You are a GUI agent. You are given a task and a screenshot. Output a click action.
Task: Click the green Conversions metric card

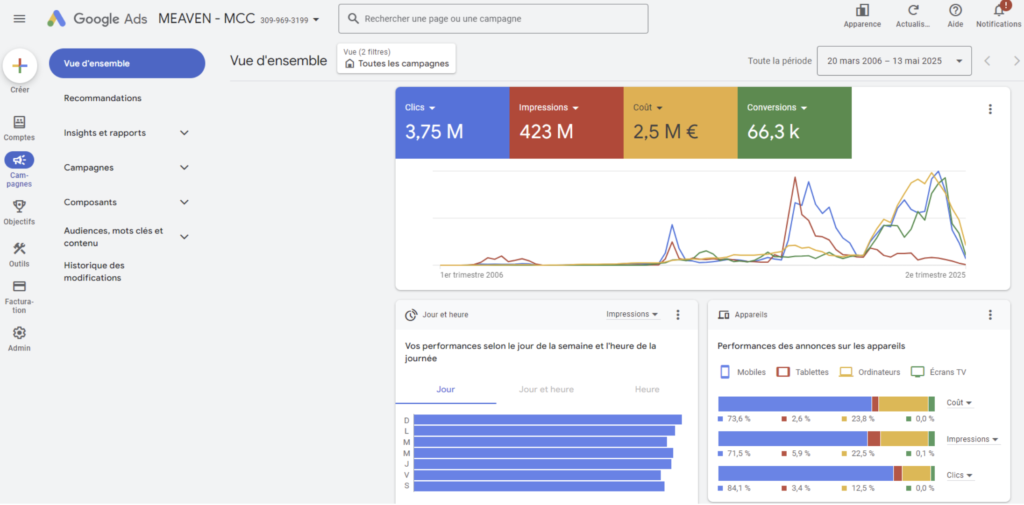point(794,122)
